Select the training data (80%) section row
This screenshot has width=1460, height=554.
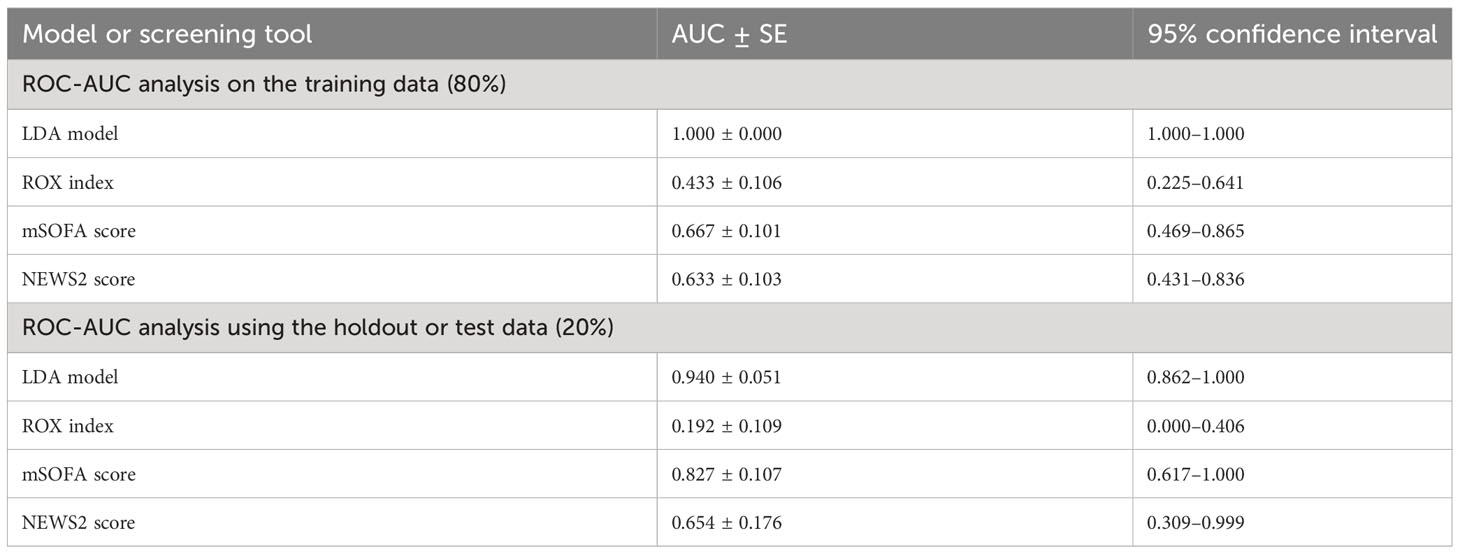(730, 85)
